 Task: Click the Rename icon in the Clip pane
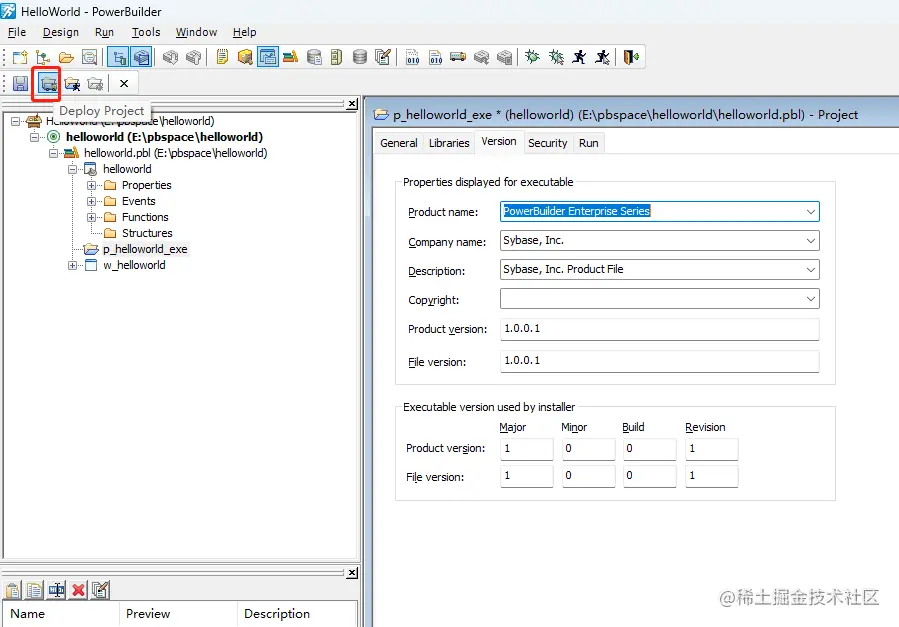click(56, 590)
